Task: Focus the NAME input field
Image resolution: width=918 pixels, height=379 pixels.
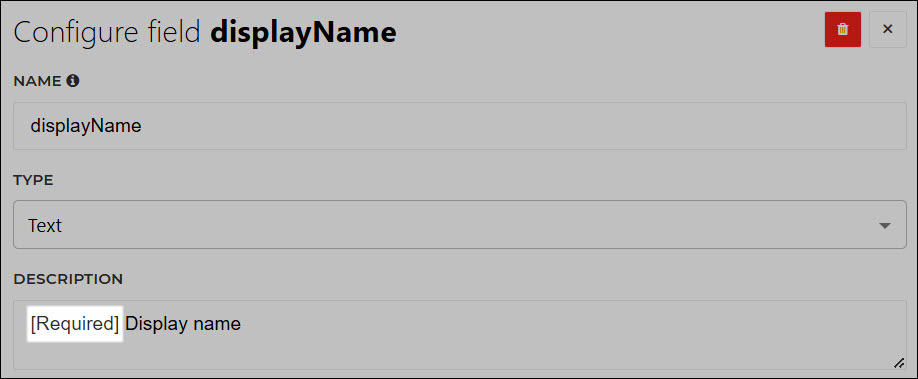Action: click(460, 126)
